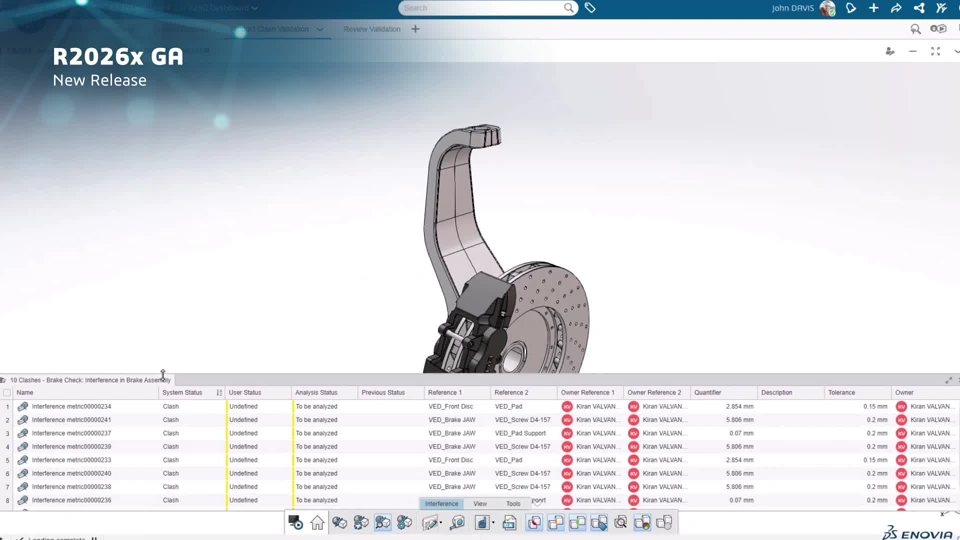This screenshot has width=960, height=540.
Task: Expand the Clash Validation tab chevron
Action: pos(320,29)
